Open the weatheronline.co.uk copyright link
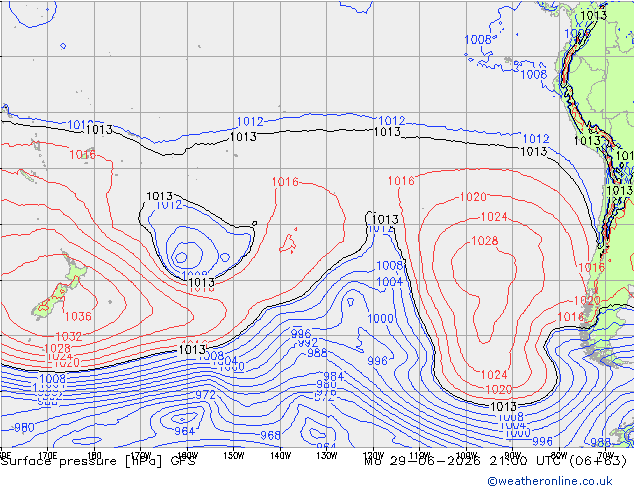Image resolution: width=634 pixels, height=490 pixels. click(550, 481)
